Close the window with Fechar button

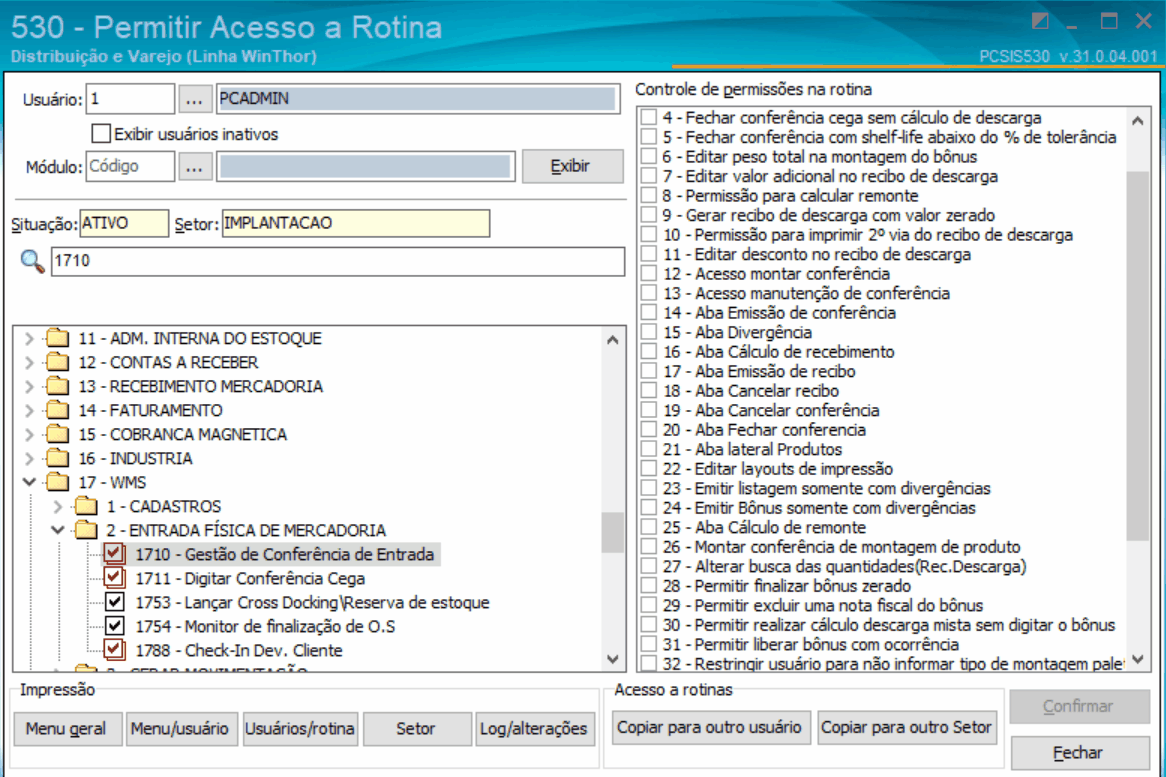(x=1079, y=753)
